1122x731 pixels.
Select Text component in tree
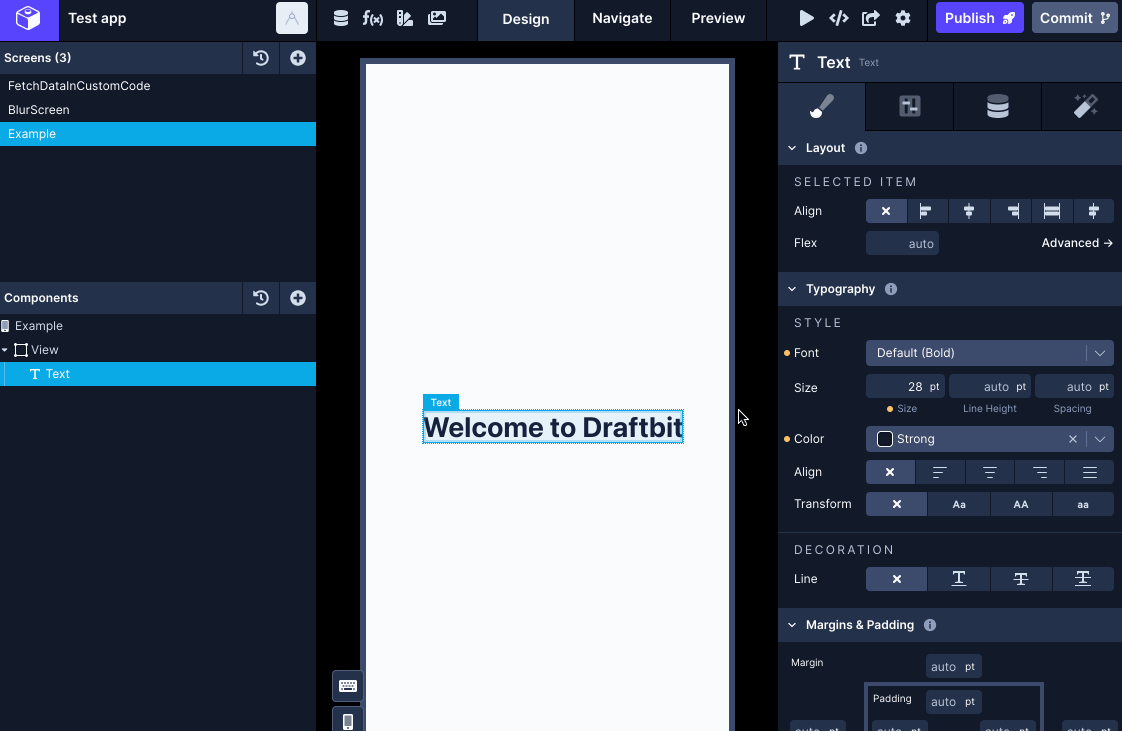pos(157,374)
